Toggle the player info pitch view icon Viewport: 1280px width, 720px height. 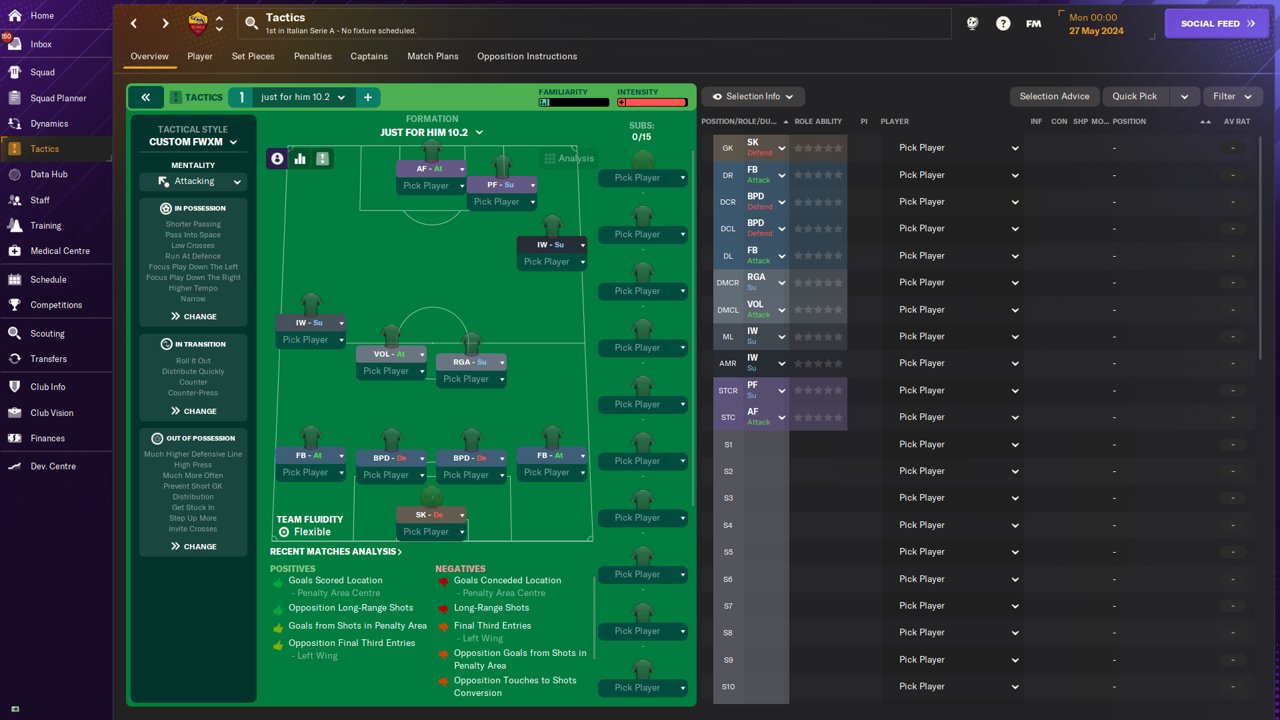pos(277,159)
